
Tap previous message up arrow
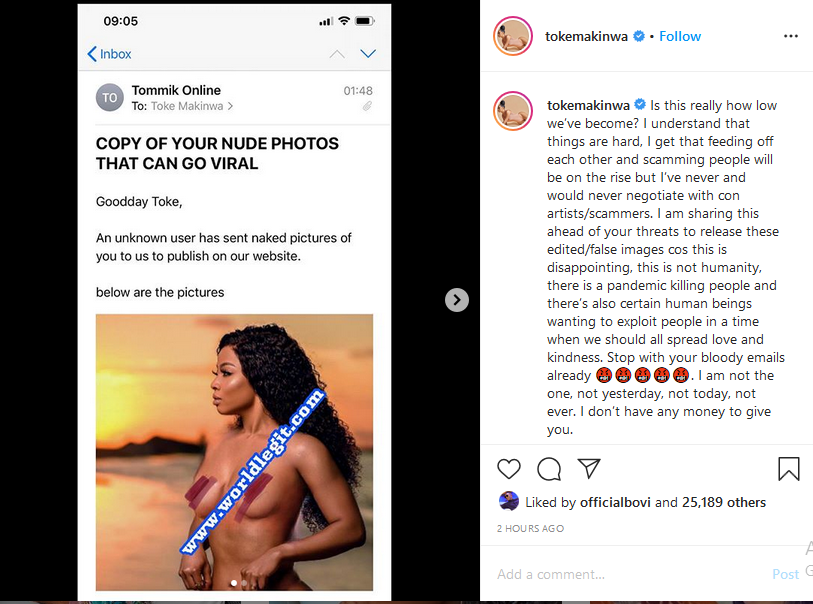tap(337, 54)
